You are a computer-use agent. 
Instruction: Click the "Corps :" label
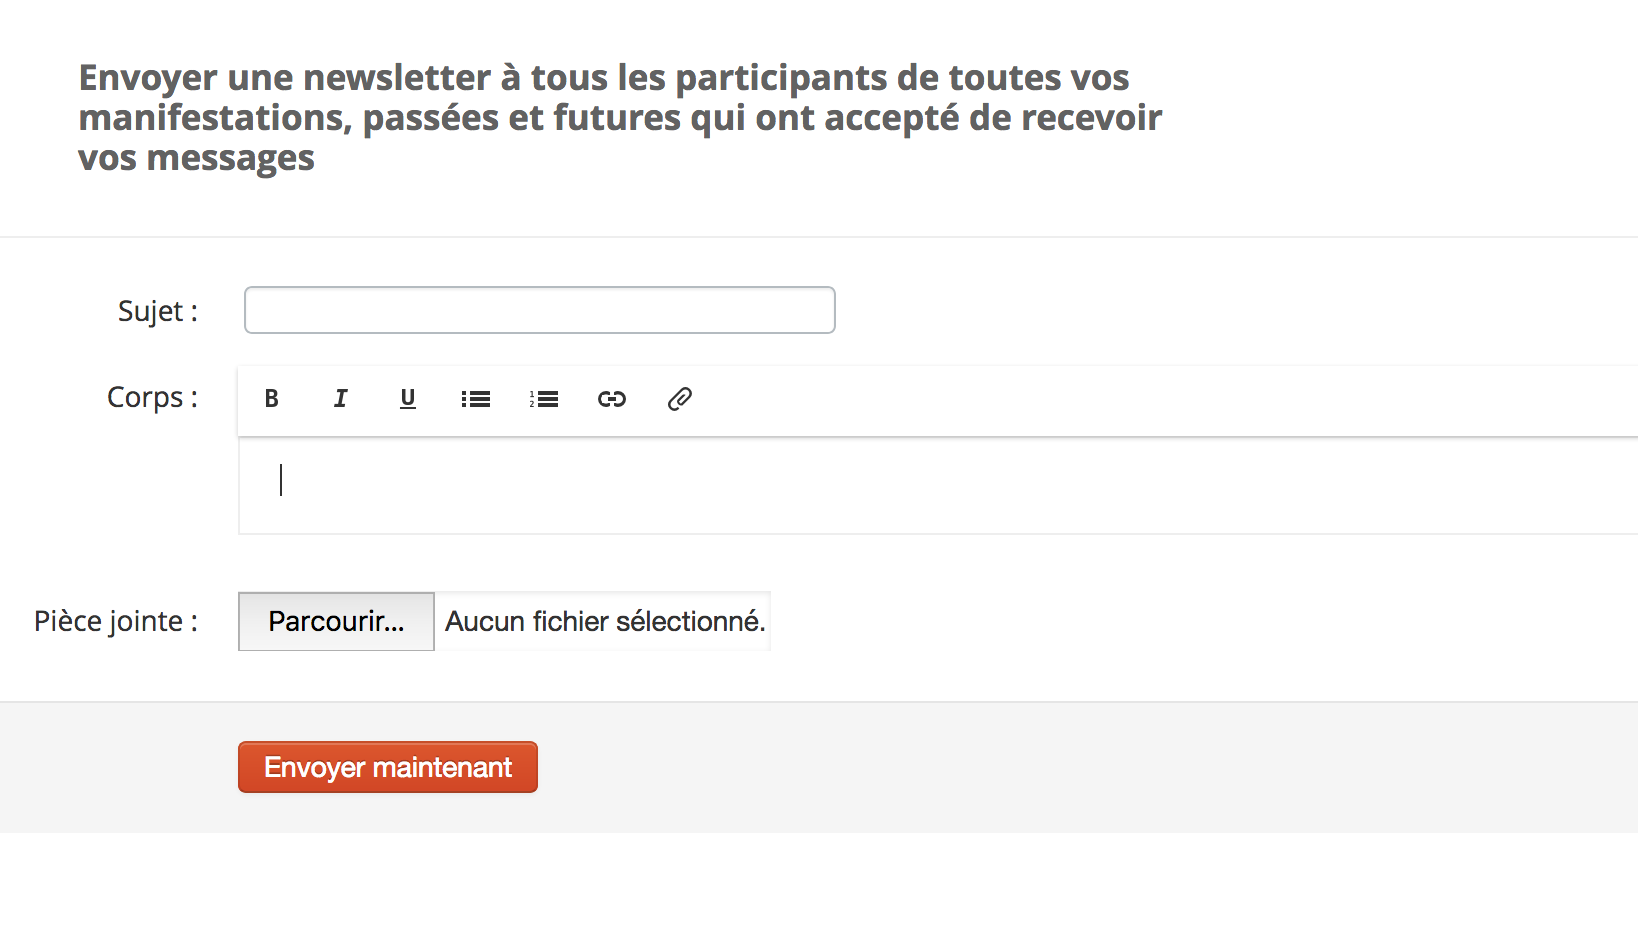coord(152,397)
